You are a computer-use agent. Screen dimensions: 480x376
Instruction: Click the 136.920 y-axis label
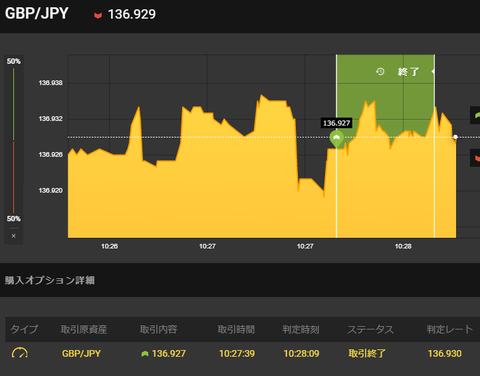(x=50, y=190)
